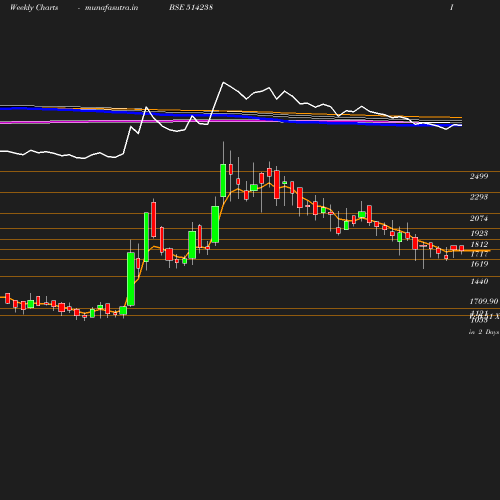Click the 2074 price level label
Image resolution: width=500 pixels, height=500 pixels.
(479, 218)
